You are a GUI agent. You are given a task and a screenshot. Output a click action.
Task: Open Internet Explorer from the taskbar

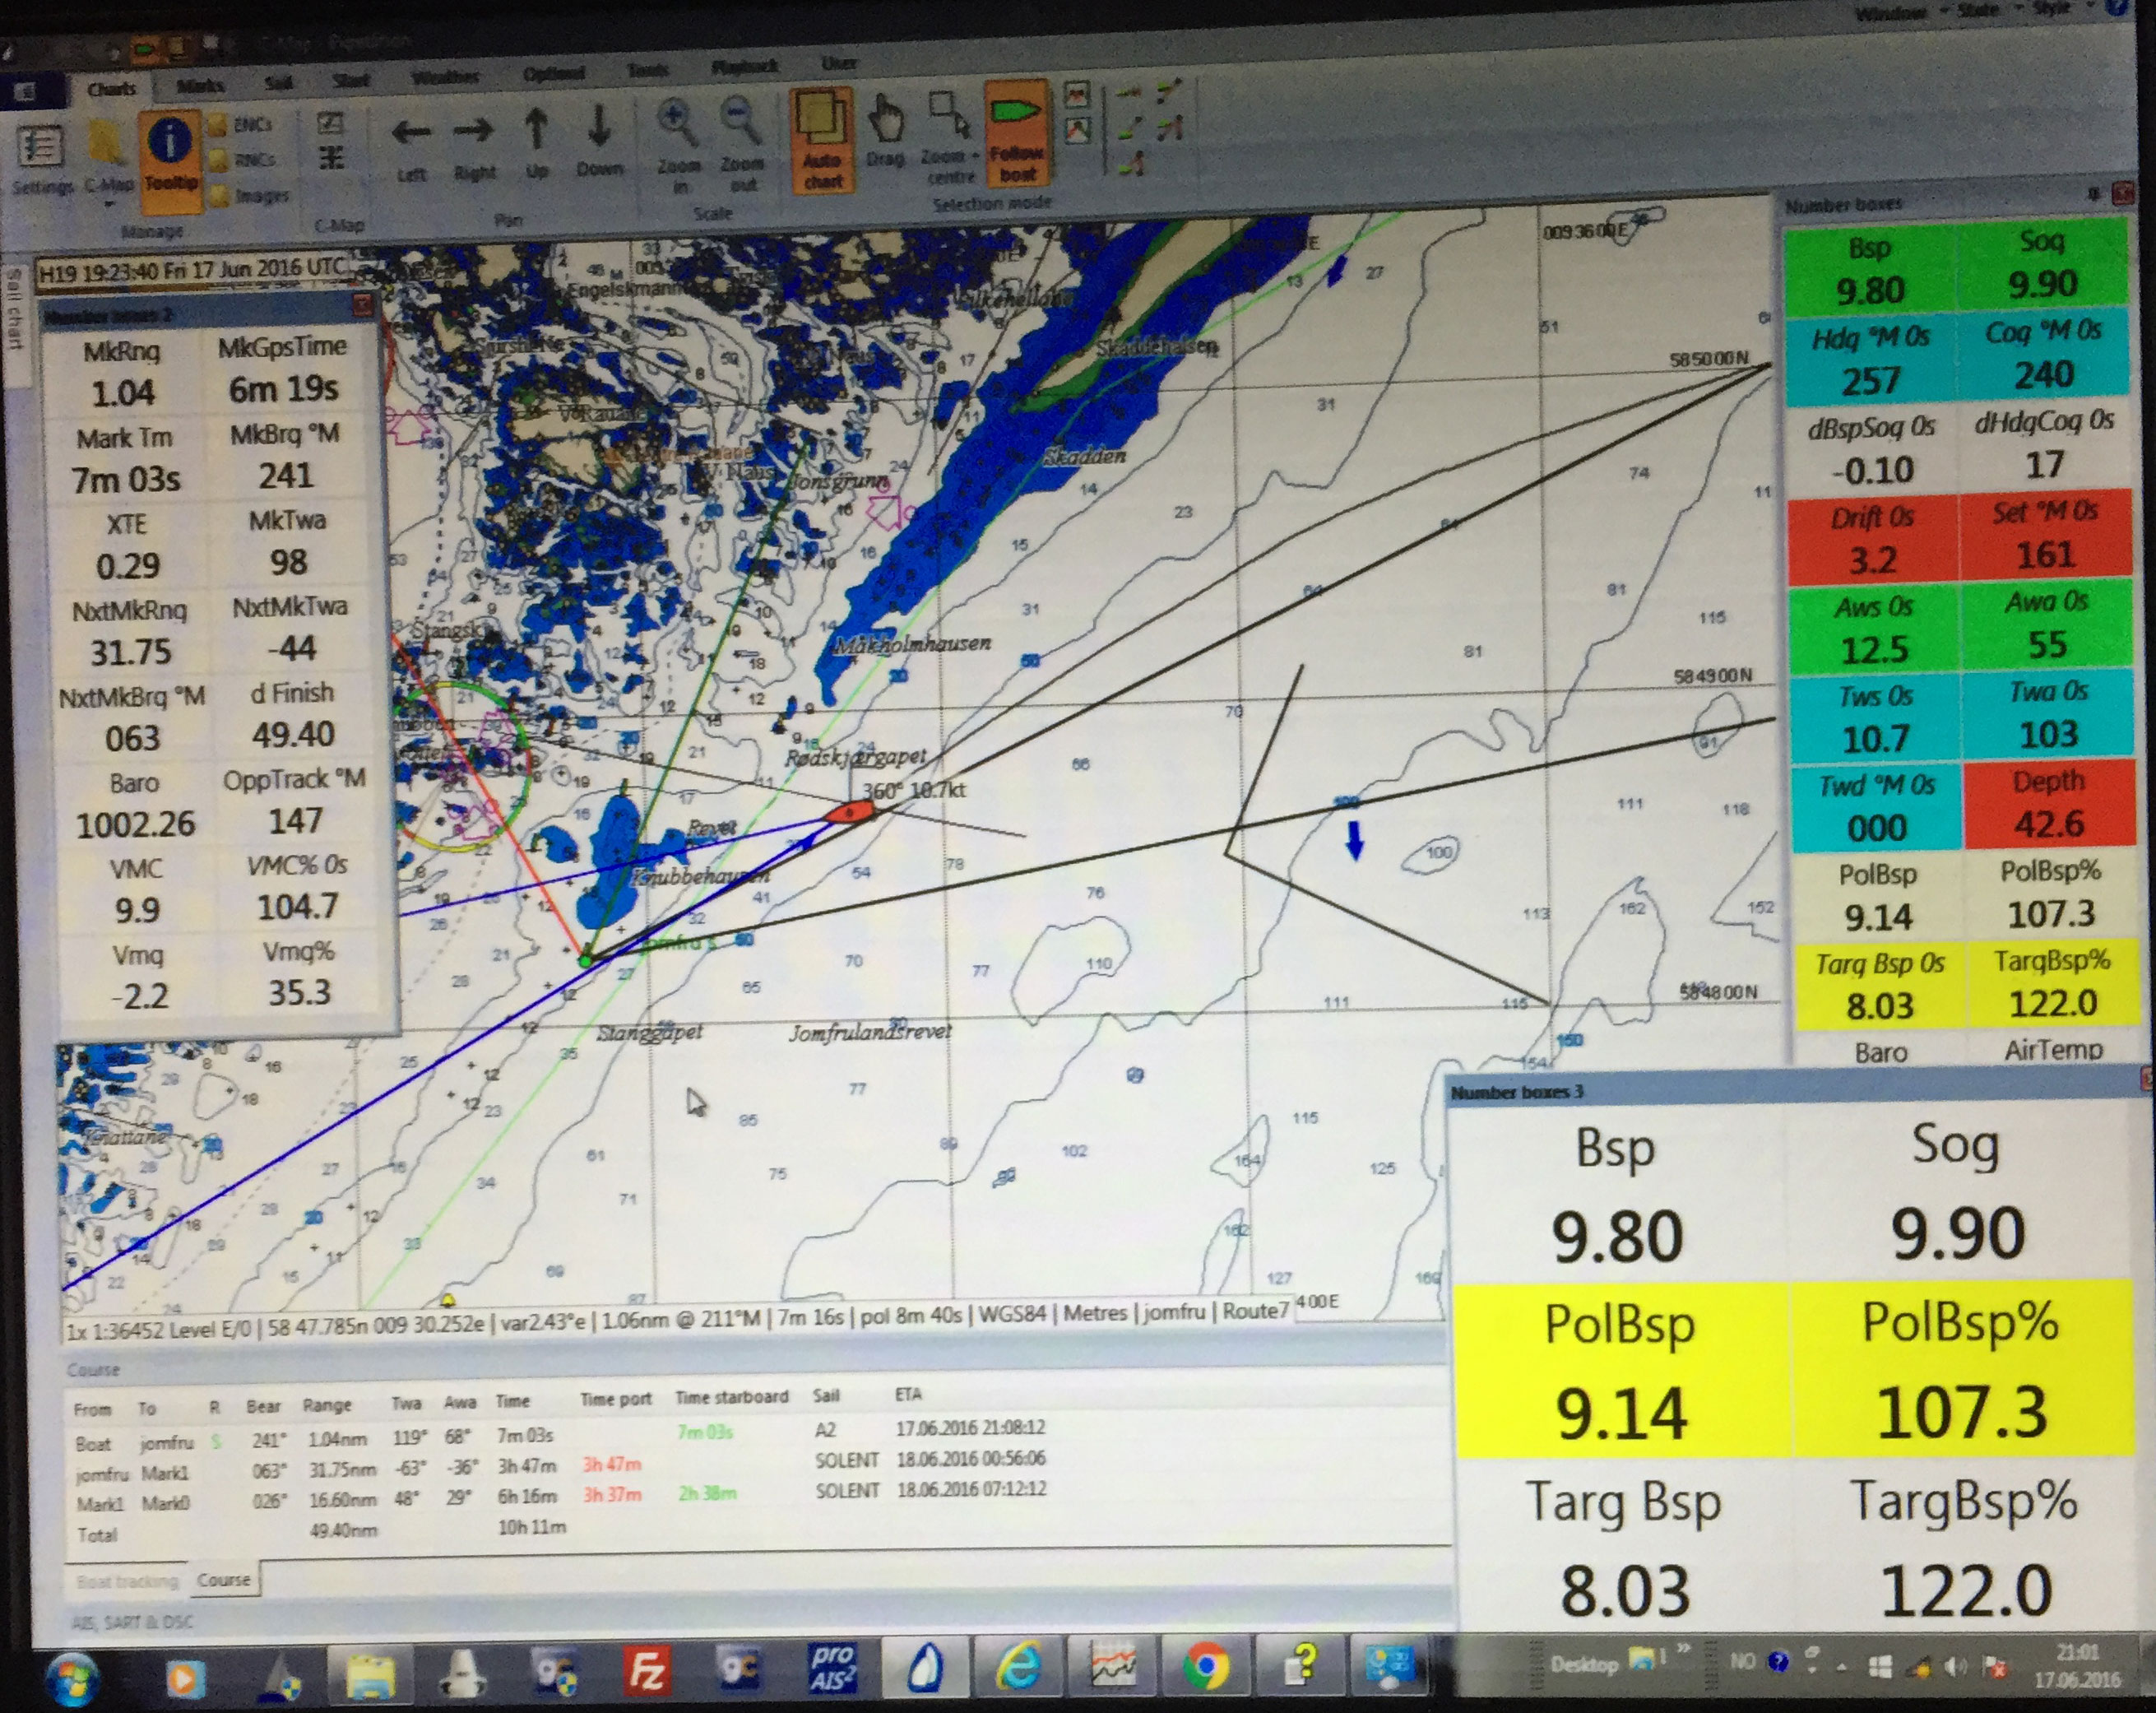tap(1018, 1667)
